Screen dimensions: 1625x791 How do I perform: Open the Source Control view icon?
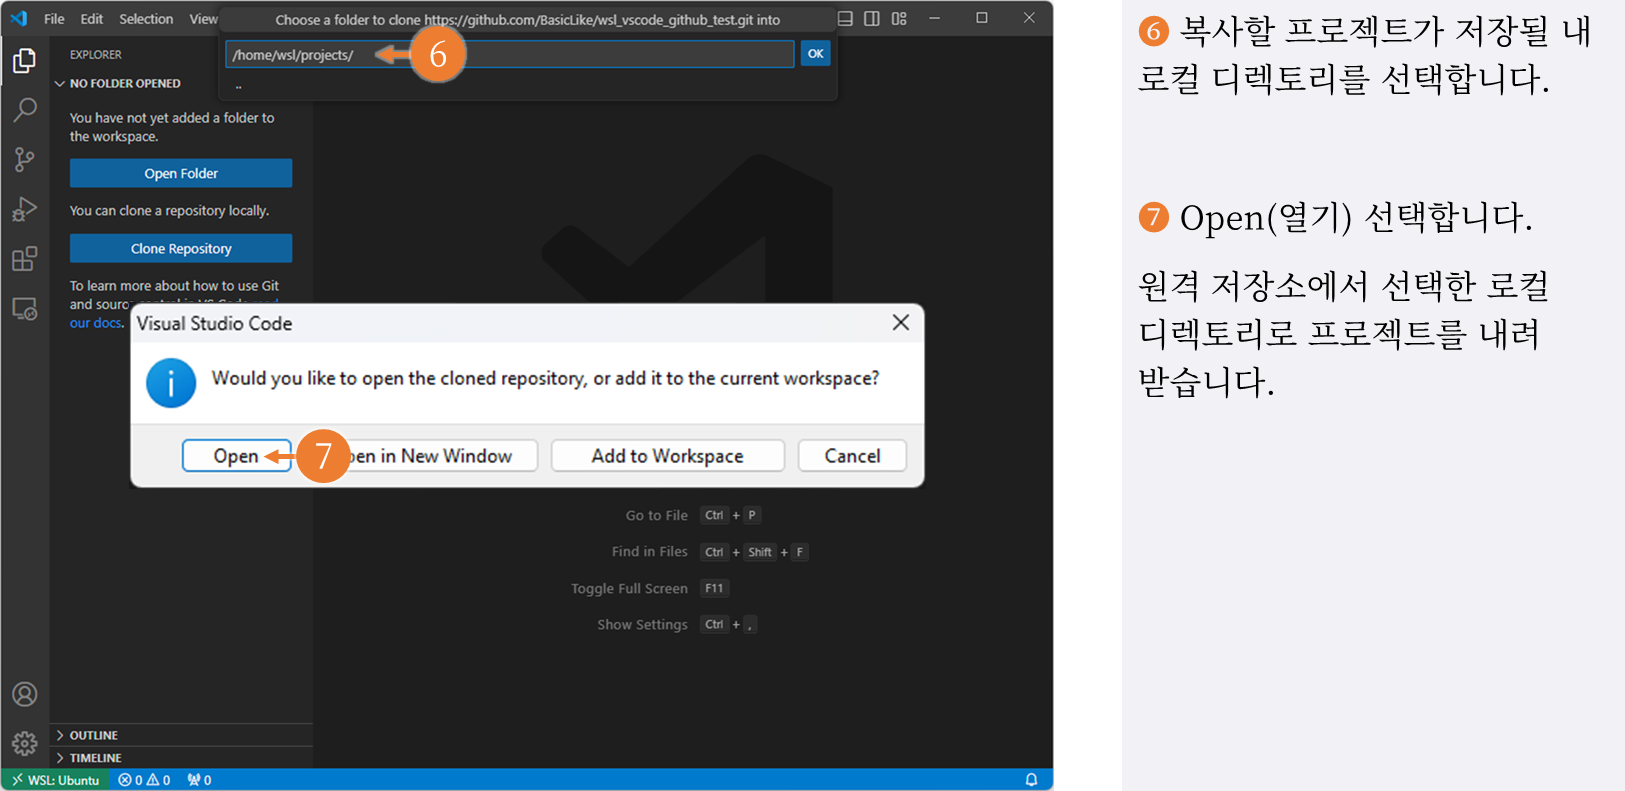point(24,159)
